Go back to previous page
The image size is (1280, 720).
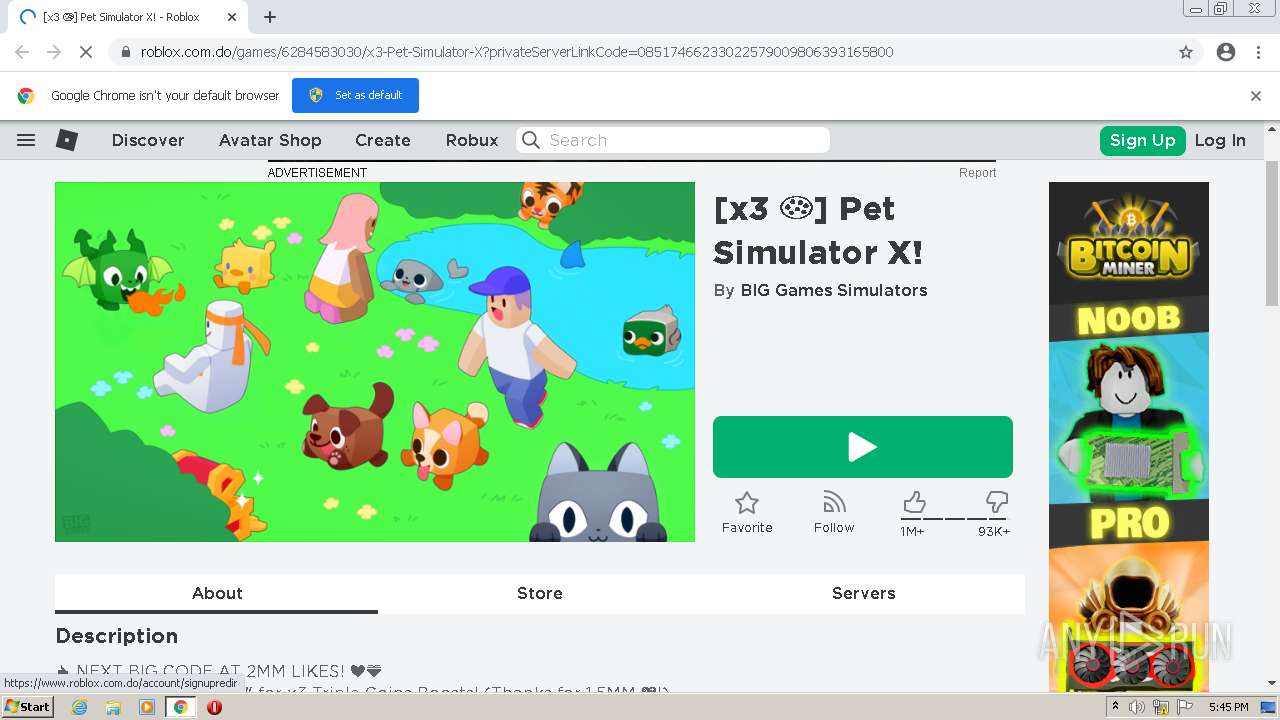(22, 52)
